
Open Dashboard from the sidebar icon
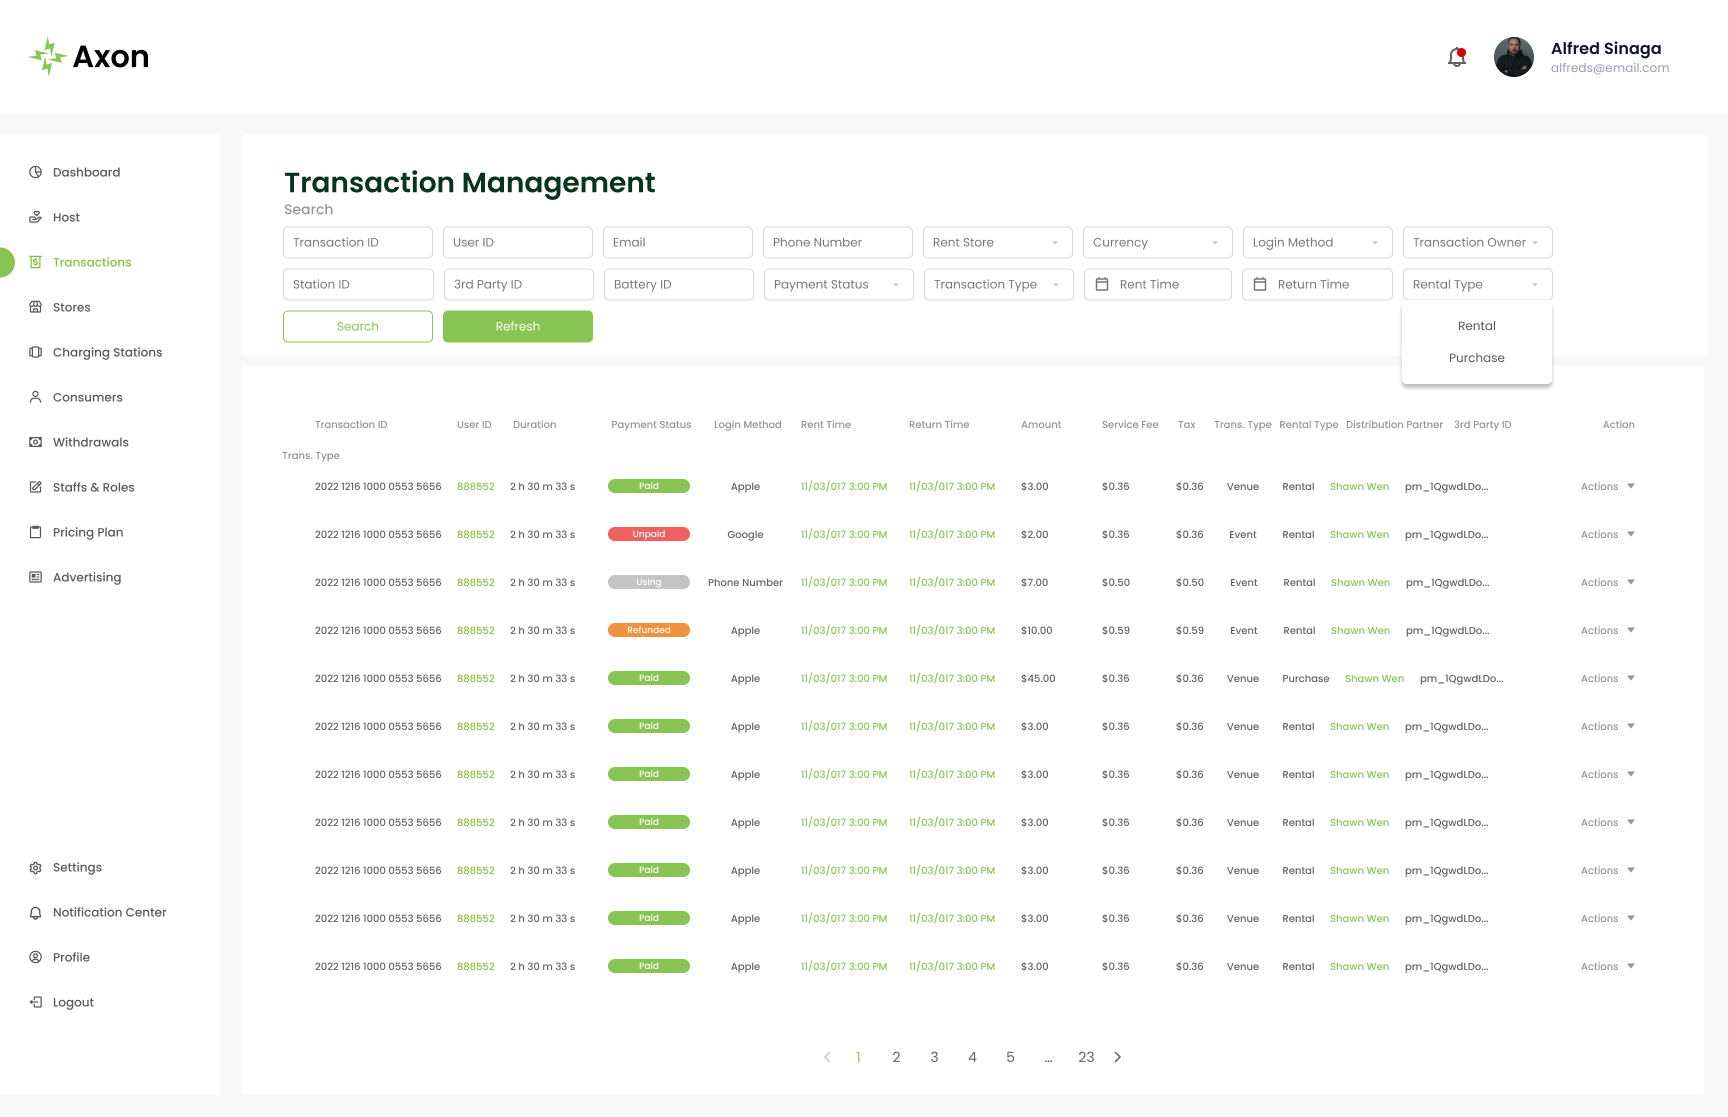[x=35, y=172]
